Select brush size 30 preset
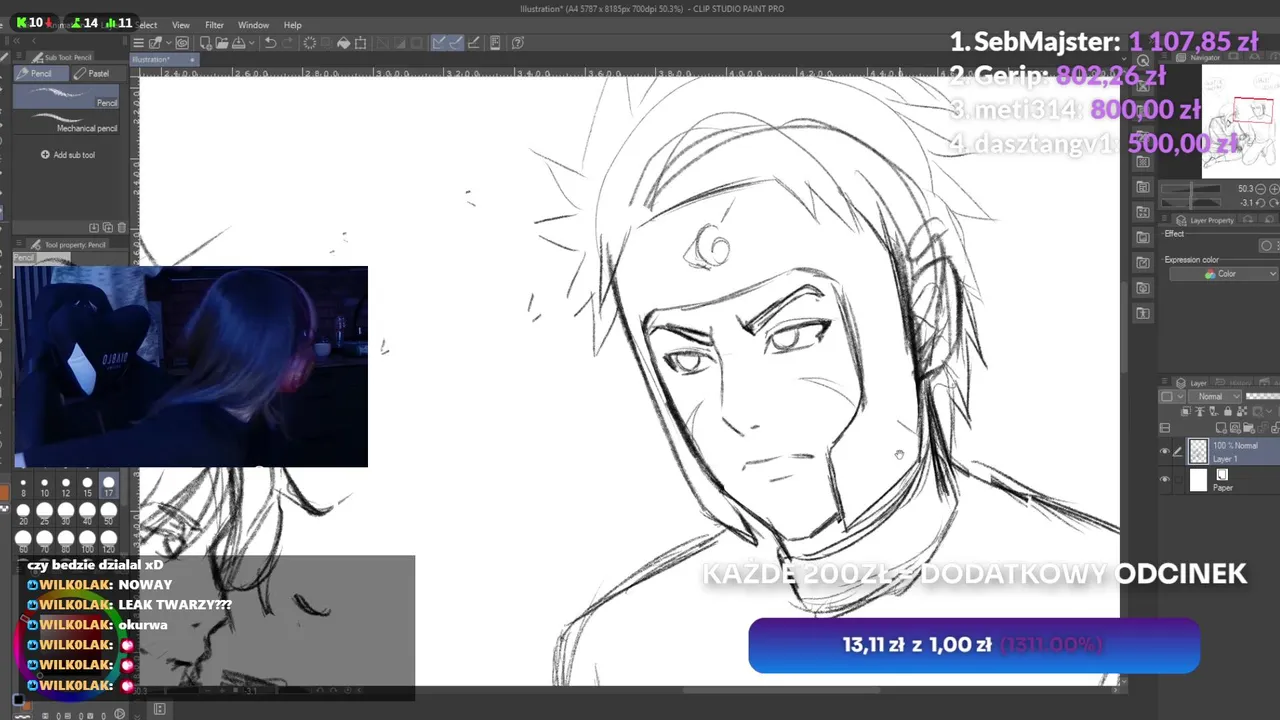Viewport: 1280px width, 720px height. point(65,514)
